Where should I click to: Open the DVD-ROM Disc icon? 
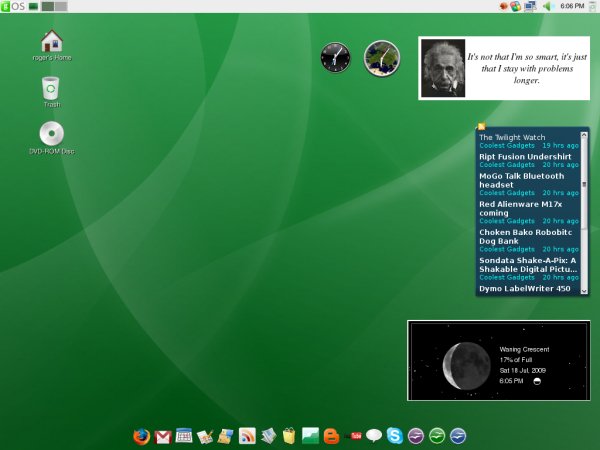click(52, 136)
